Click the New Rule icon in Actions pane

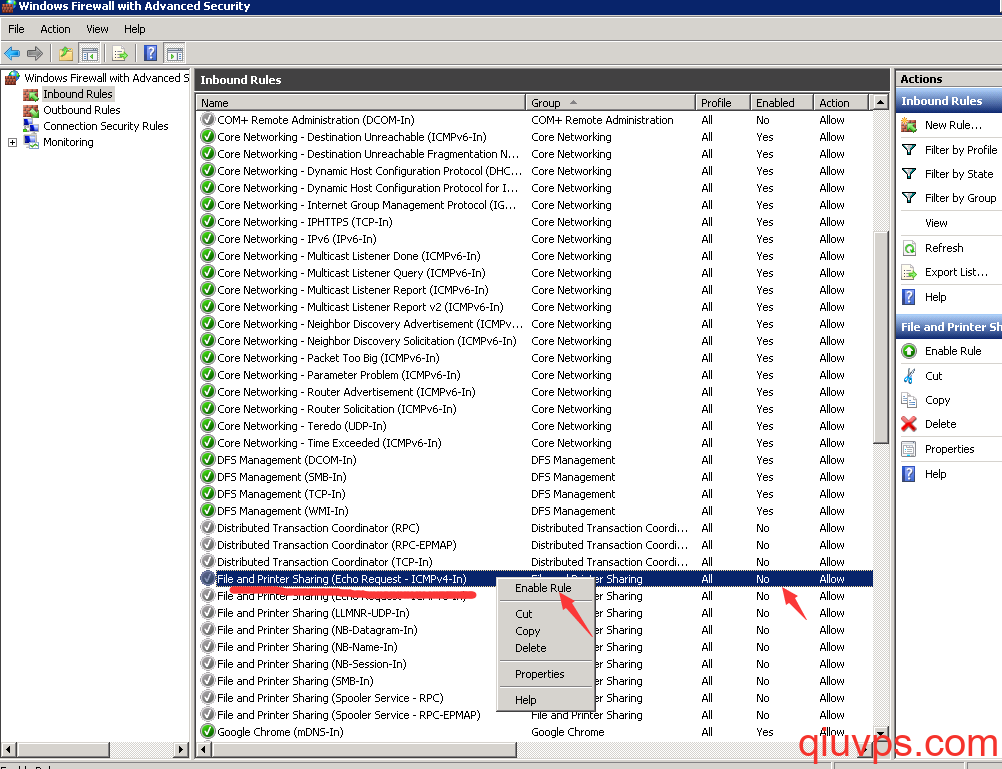[909, 125]
